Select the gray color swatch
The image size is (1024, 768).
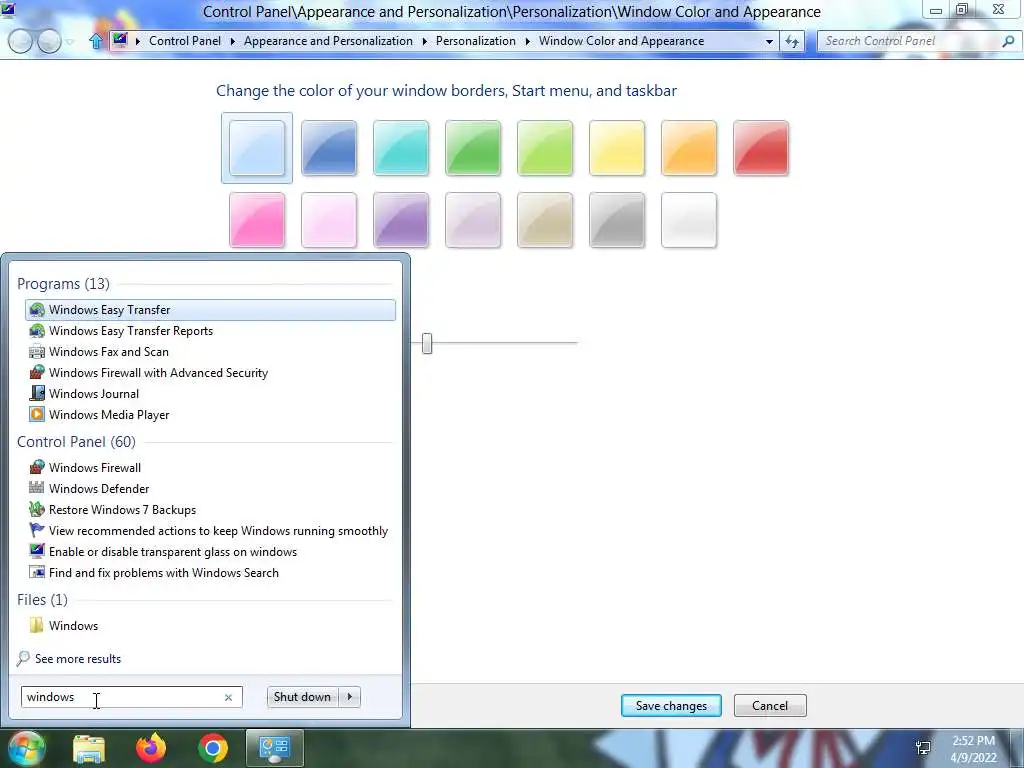[616, 220]
